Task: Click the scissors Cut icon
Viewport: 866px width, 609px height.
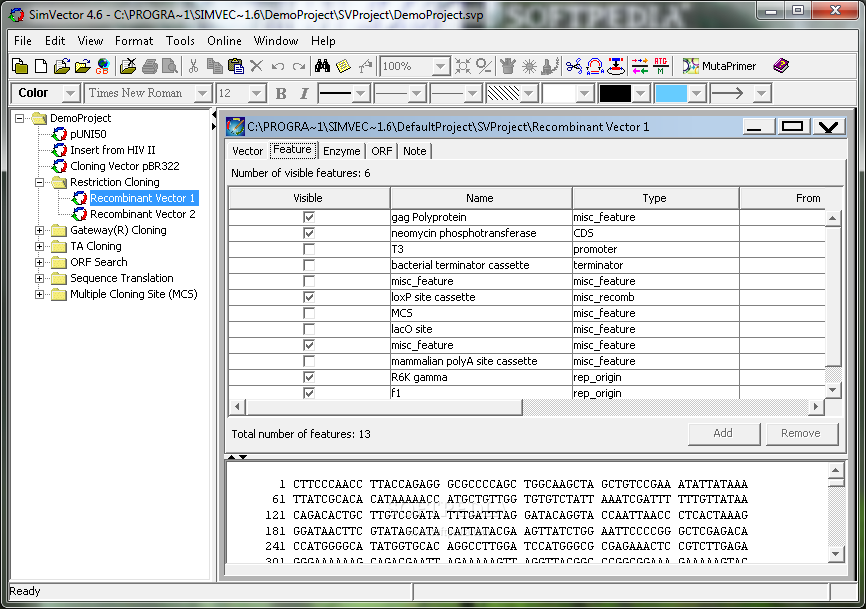Action: pos(193,66)
